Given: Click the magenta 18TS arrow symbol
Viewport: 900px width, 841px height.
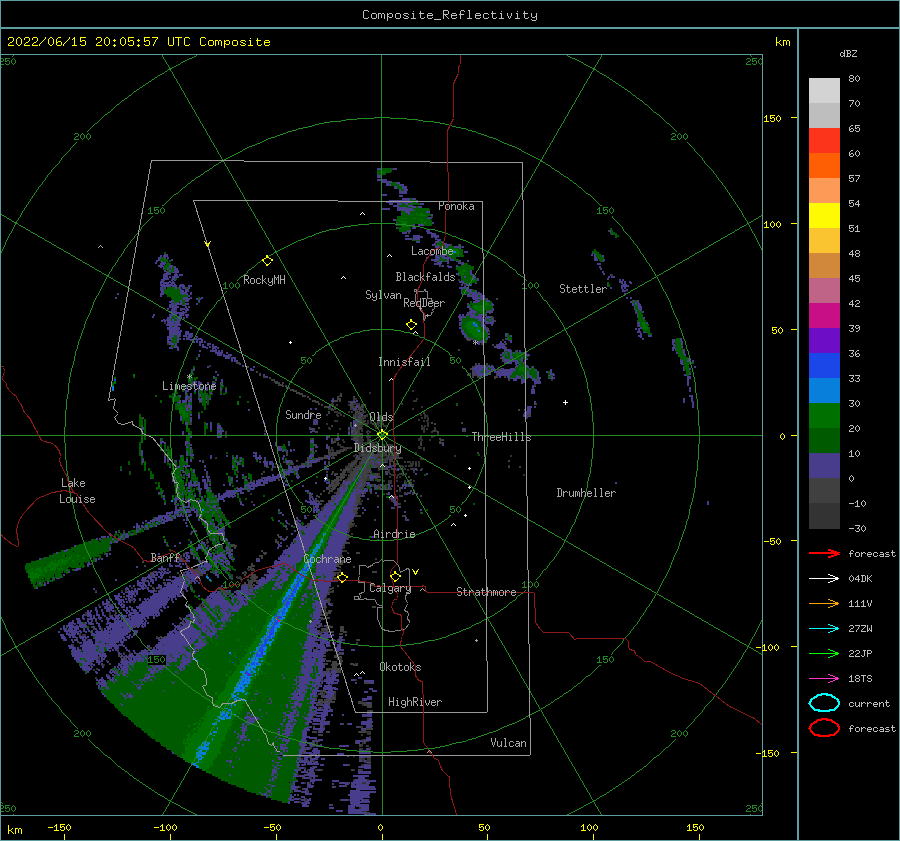Looking at the screenshot, I should tap(824, 679).
